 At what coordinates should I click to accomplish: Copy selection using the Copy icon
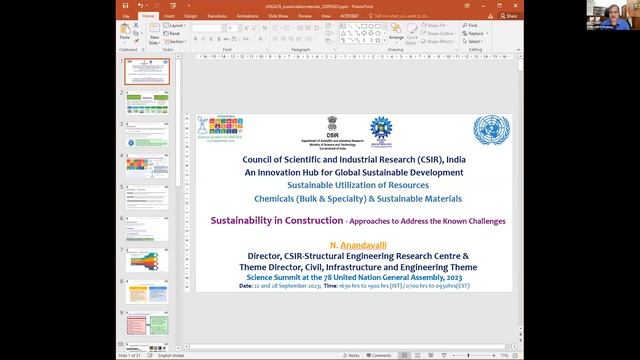136,33
